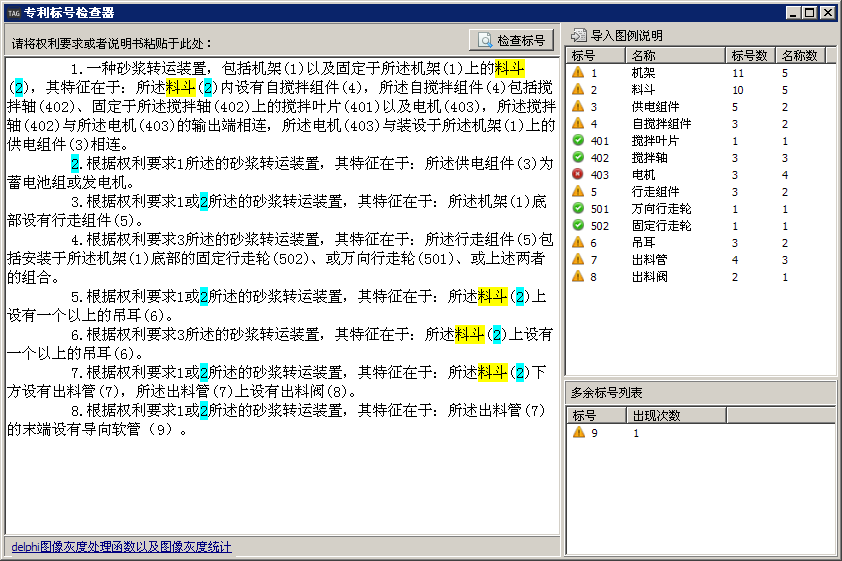This screenshot has height=561, width=842.
Task: Click green check icon beside 搅拌叶片
Action: tap(578, 141)
